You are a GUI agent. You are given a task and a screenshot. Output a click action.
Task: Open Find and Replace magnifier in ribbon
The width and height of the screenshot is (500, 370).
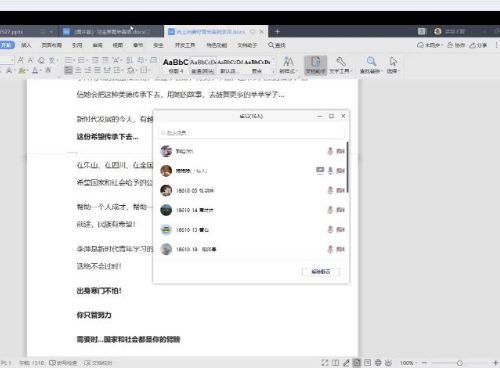pyautogui.click(x=370, y=65)
